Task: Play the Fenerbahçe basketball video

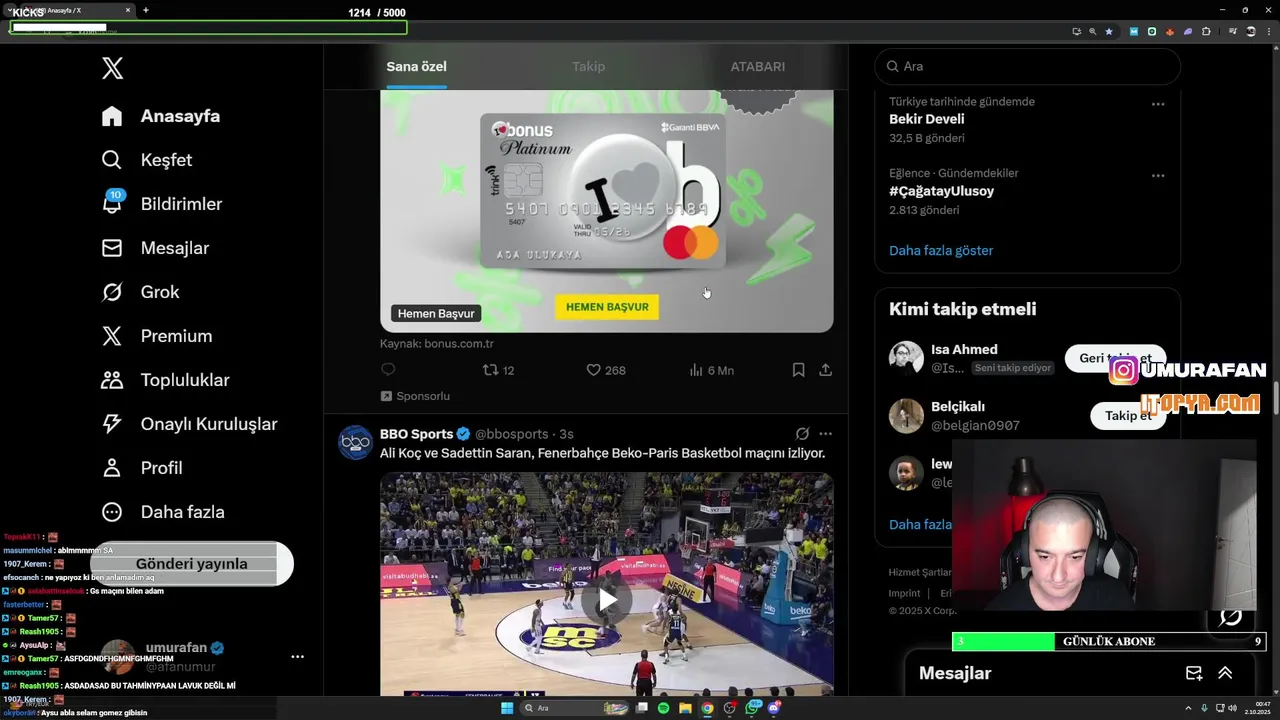Action: click(x=607, y=600)
